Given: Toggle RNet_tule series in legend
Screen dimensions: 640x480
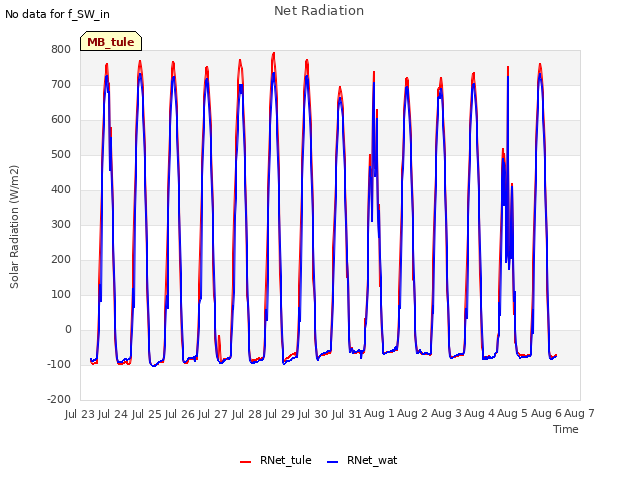Looking at the screenshot, I should (276, 460).
